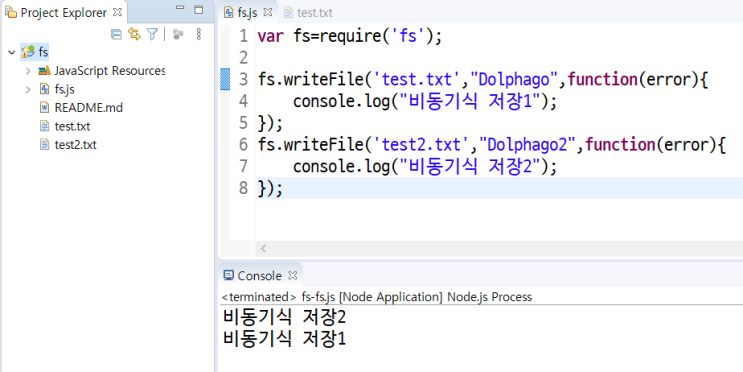Expand the fs.js tree node

click(28, 89)
